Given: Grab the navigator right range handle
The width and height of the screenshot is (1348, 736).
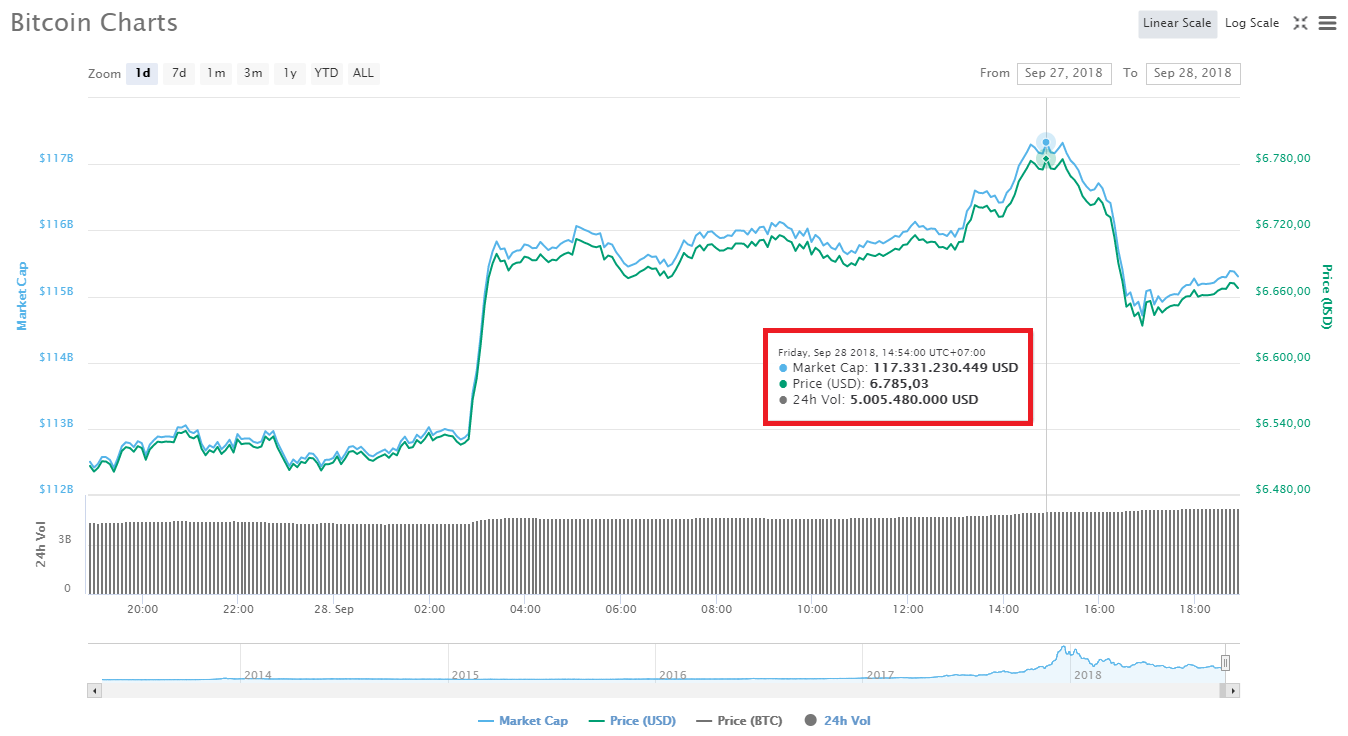Looking at the screenshot, I should tap(1225, 662).
